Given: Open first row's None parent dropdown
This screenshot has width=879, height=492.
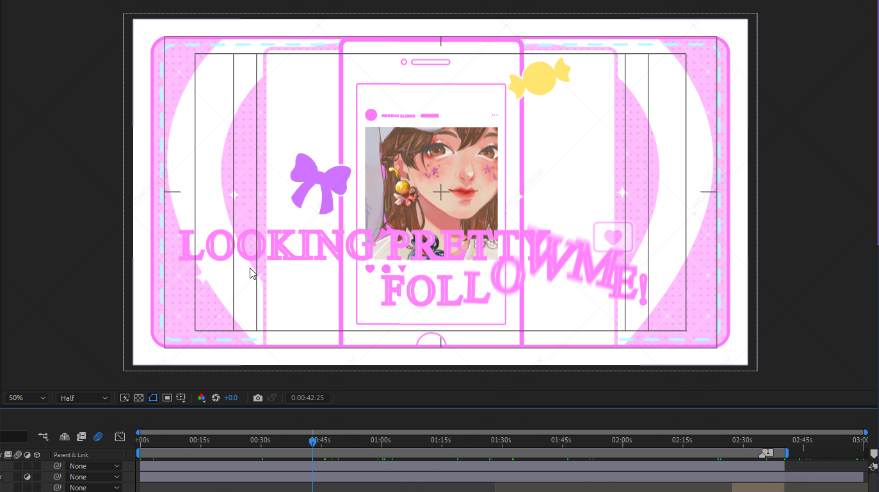Looking at the screenshot, I should click(x=94, y=466).
